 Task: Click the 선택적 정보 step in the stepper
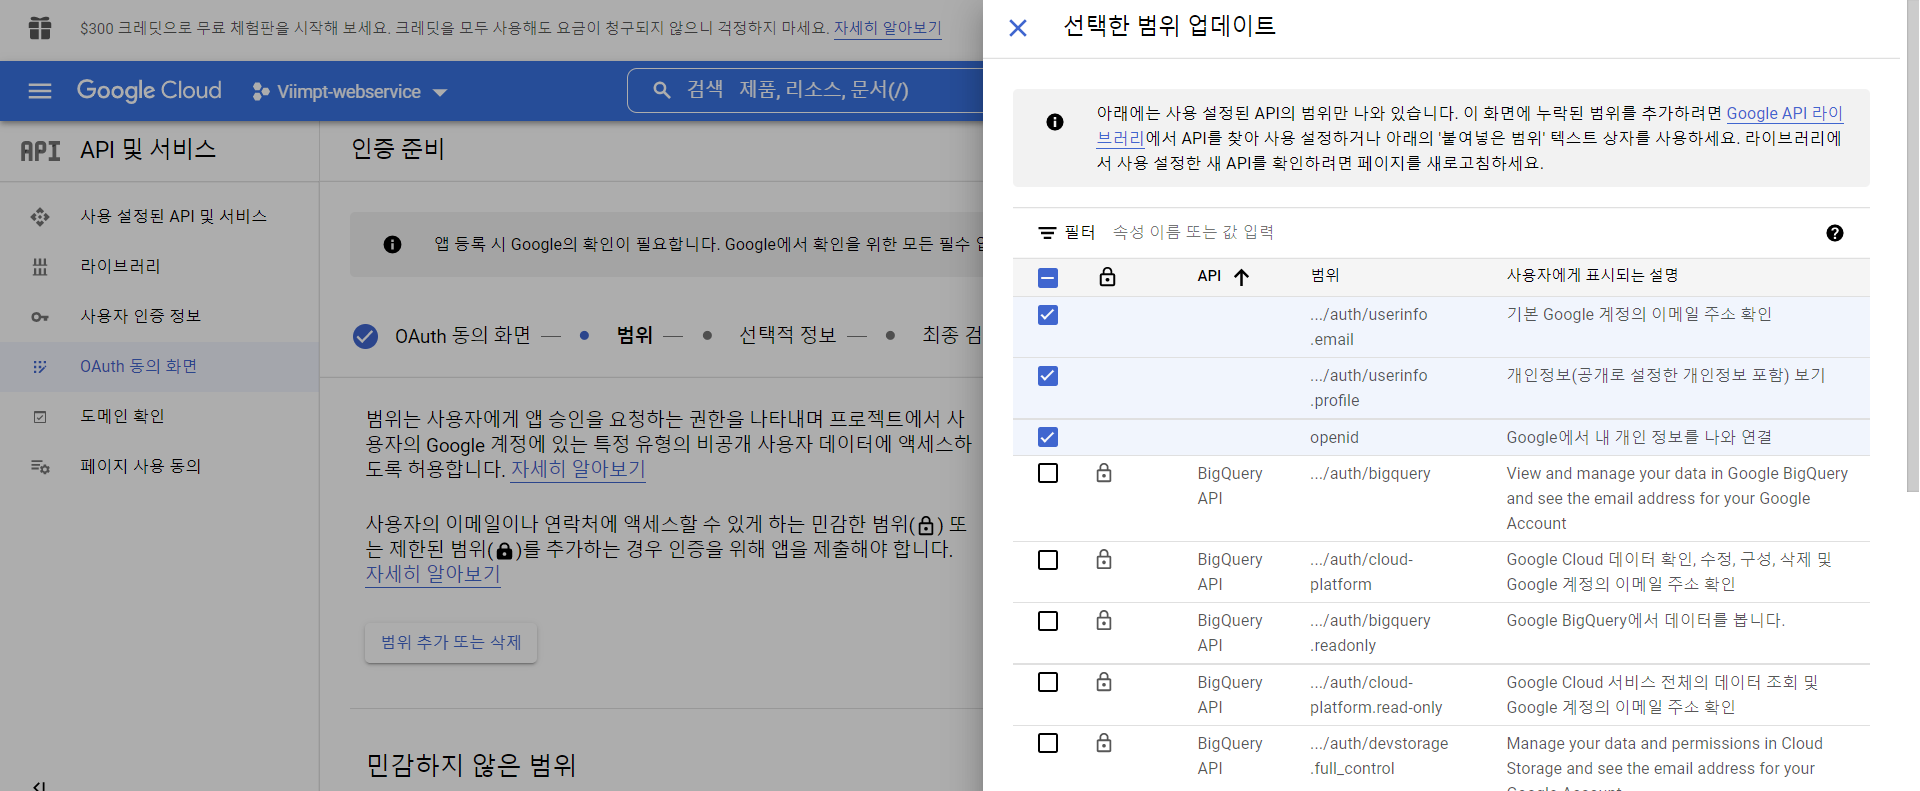[x=787, y=335]
